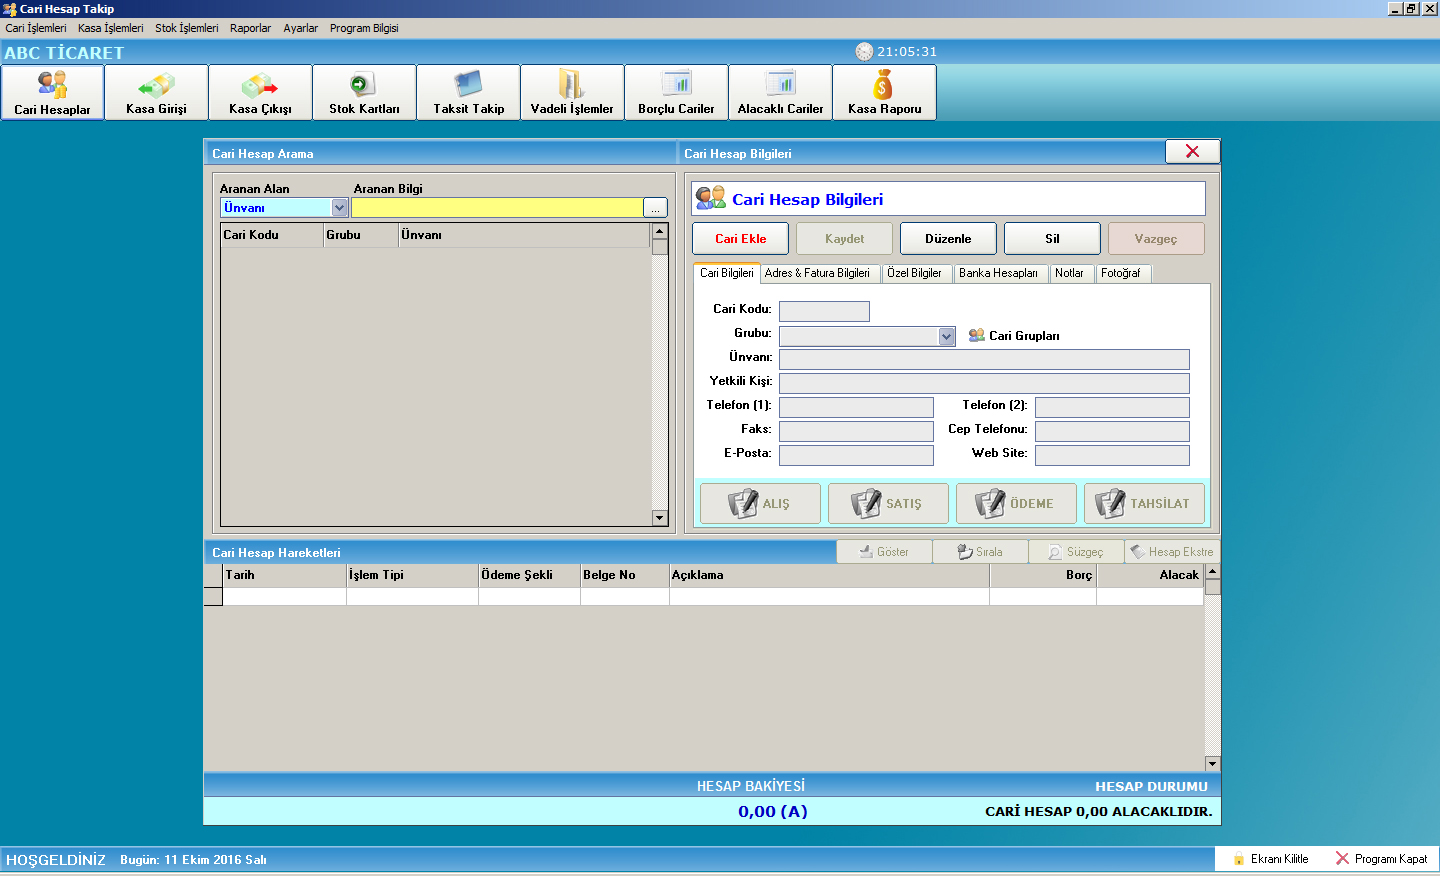Click the Sil button
This screenshot has width=1440, height=876.
(1052, 238)
